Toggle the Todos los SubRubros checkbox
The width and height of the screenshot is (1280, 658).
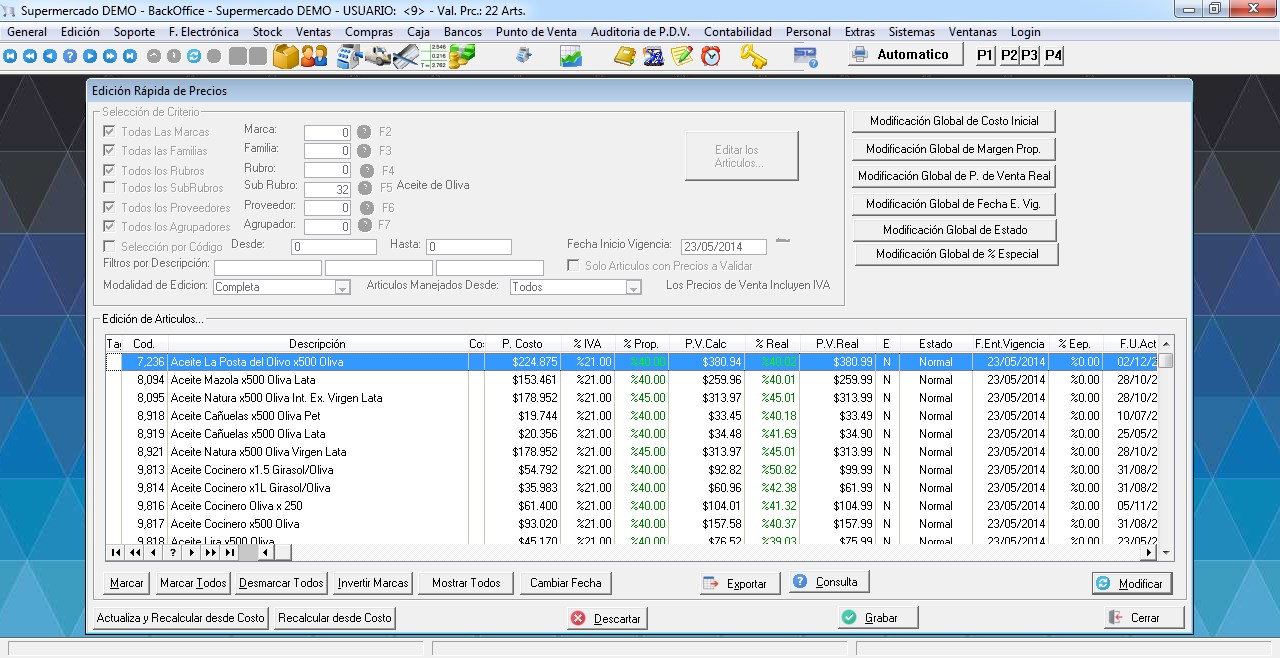(x=110, y=188)
